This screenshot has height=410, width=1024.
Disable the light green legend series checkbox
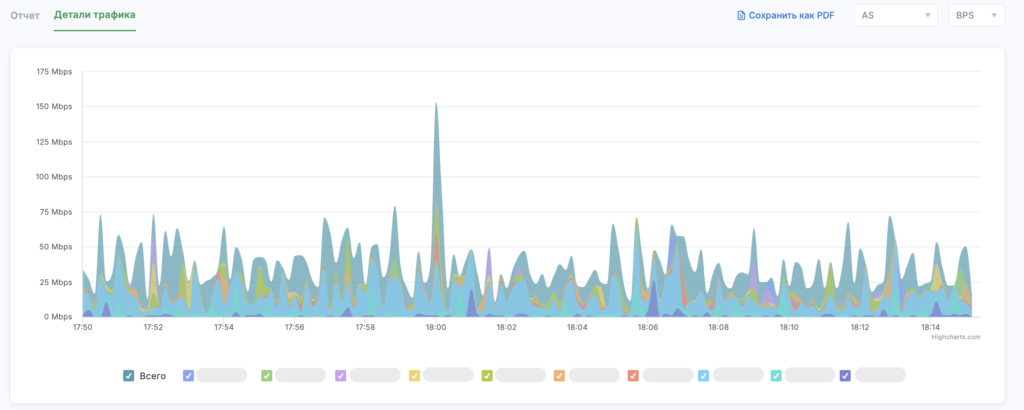pyautogui.click(x=267, y=376)
